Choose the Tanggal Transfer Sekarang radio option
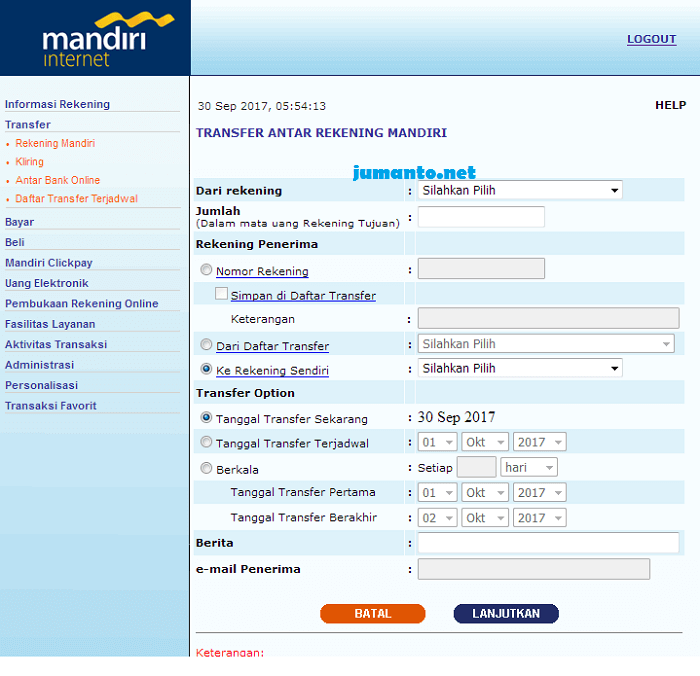The height and width of the screenshot is (676, 700). tap(206, 417)
